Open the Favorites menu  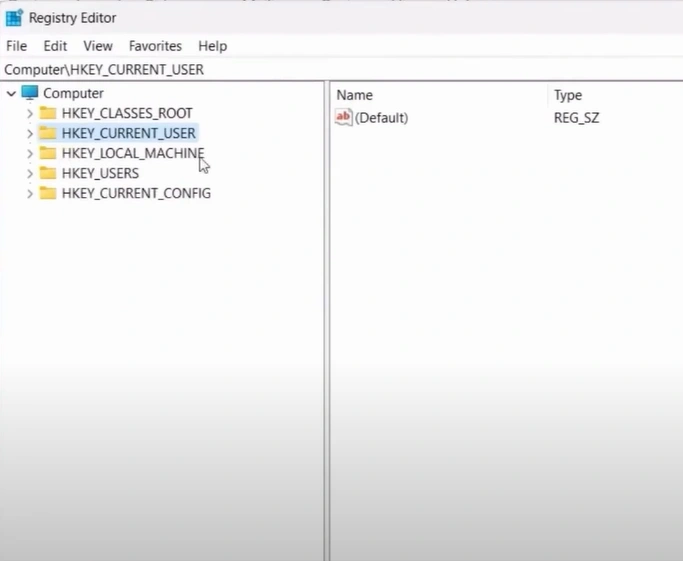pyautogui.click(x=155, y=46)
